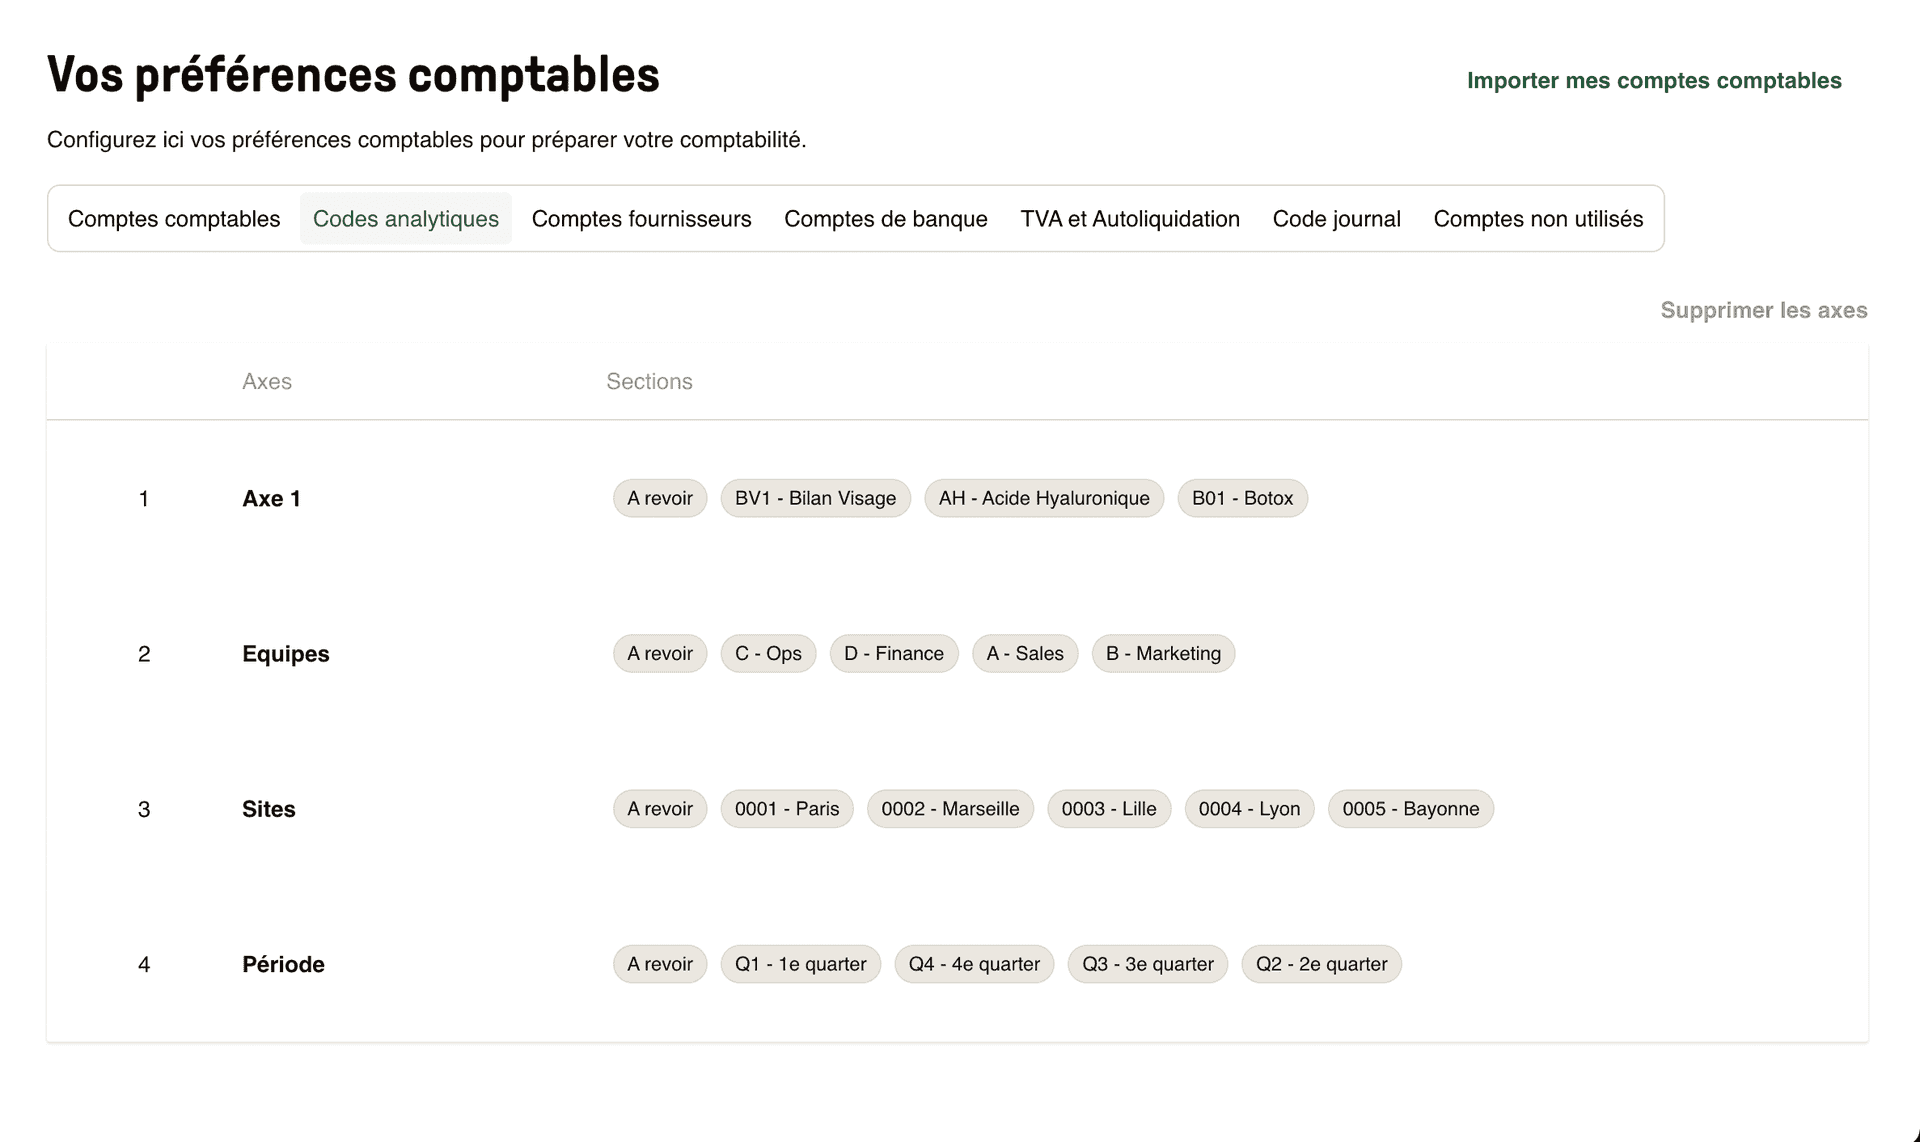Click the AH - Acide Hyaluronique section

pyautogui.click(x=1044, y=497)
